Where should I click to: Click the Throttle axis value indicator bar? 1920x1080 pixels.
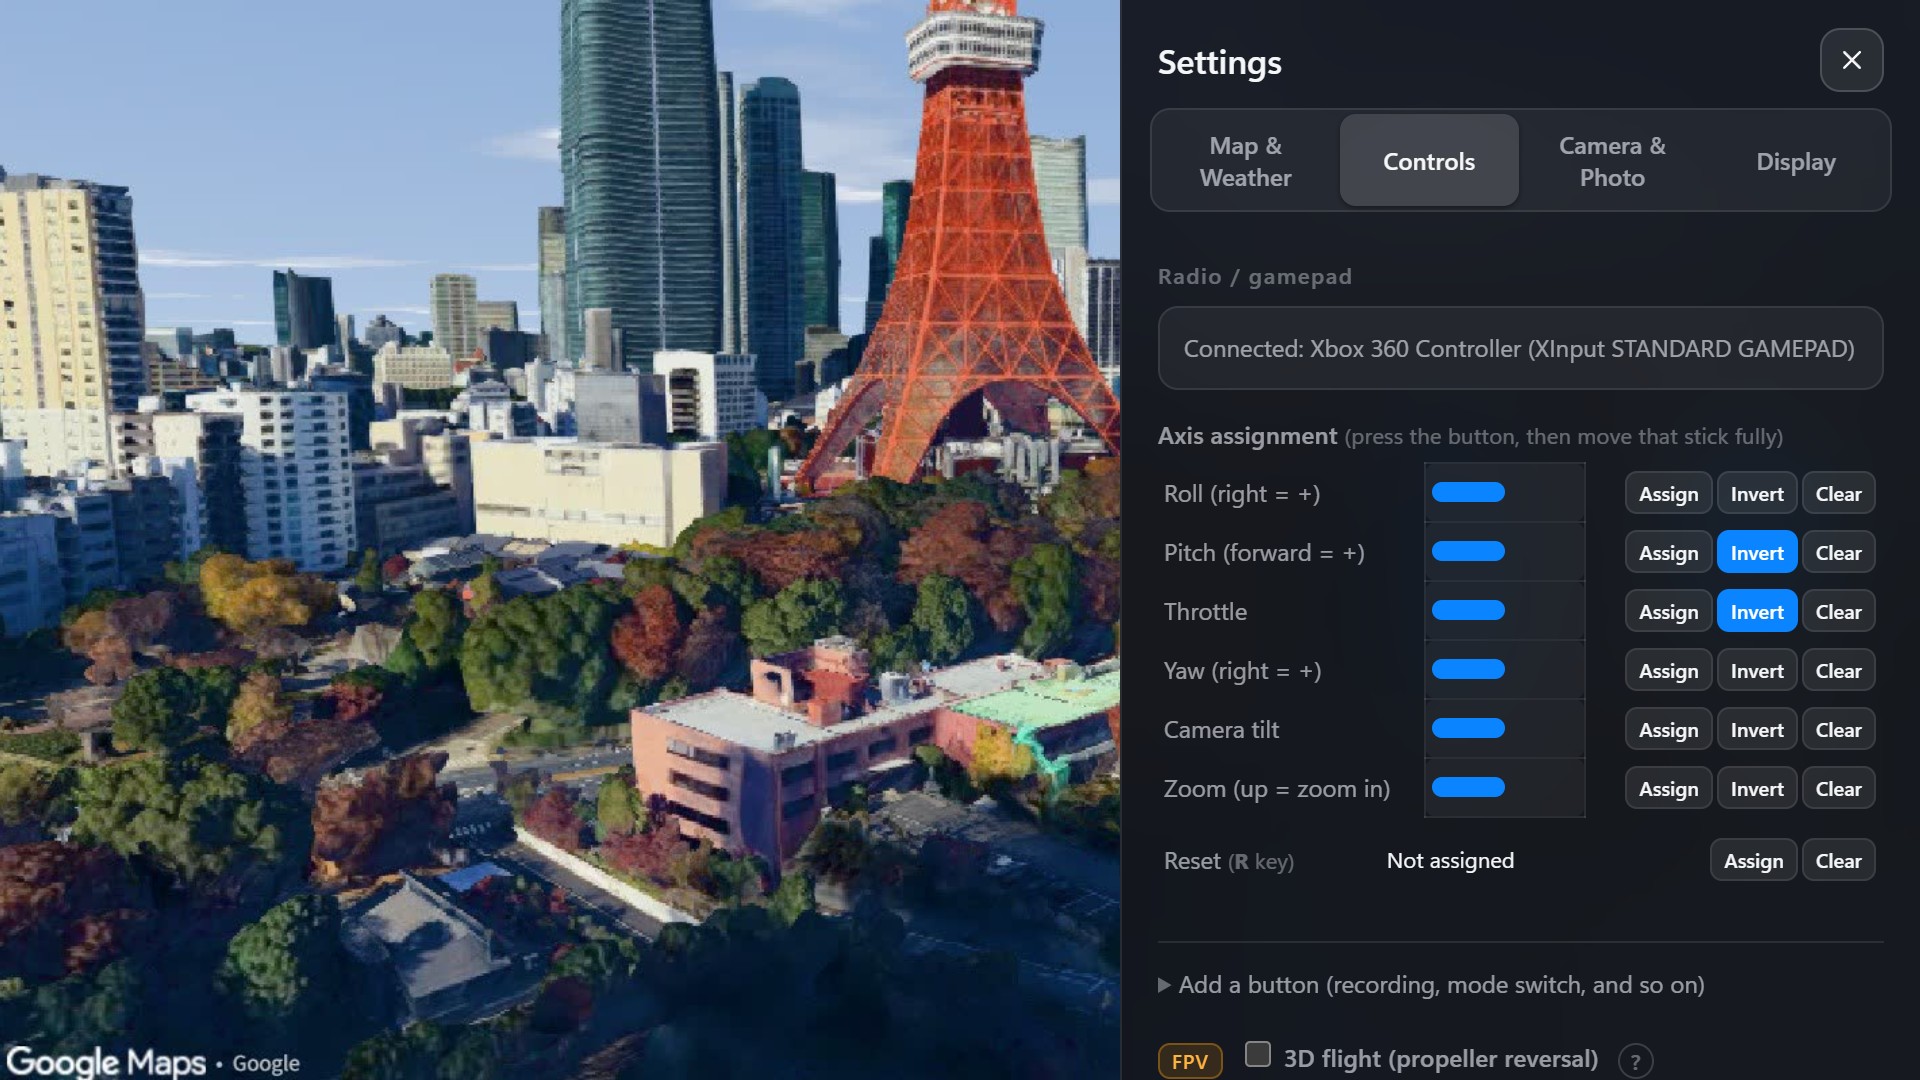(x=1505, y=610)
